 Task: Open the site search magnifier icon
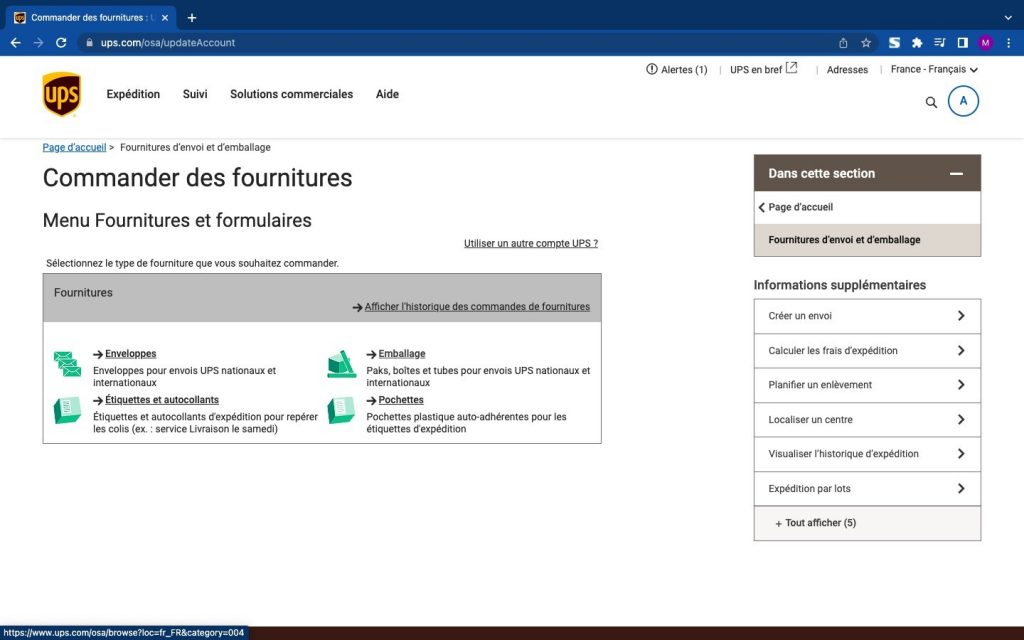click(931, 103)
